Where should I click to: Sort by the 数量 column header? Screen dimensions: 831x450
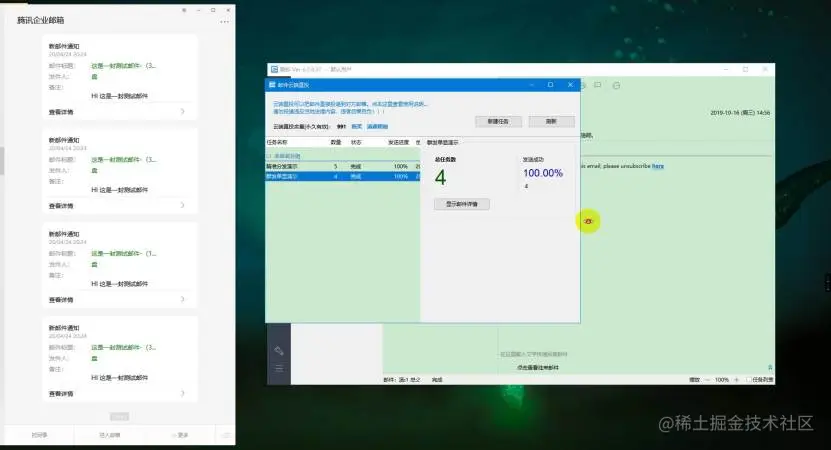click(335, 143)
